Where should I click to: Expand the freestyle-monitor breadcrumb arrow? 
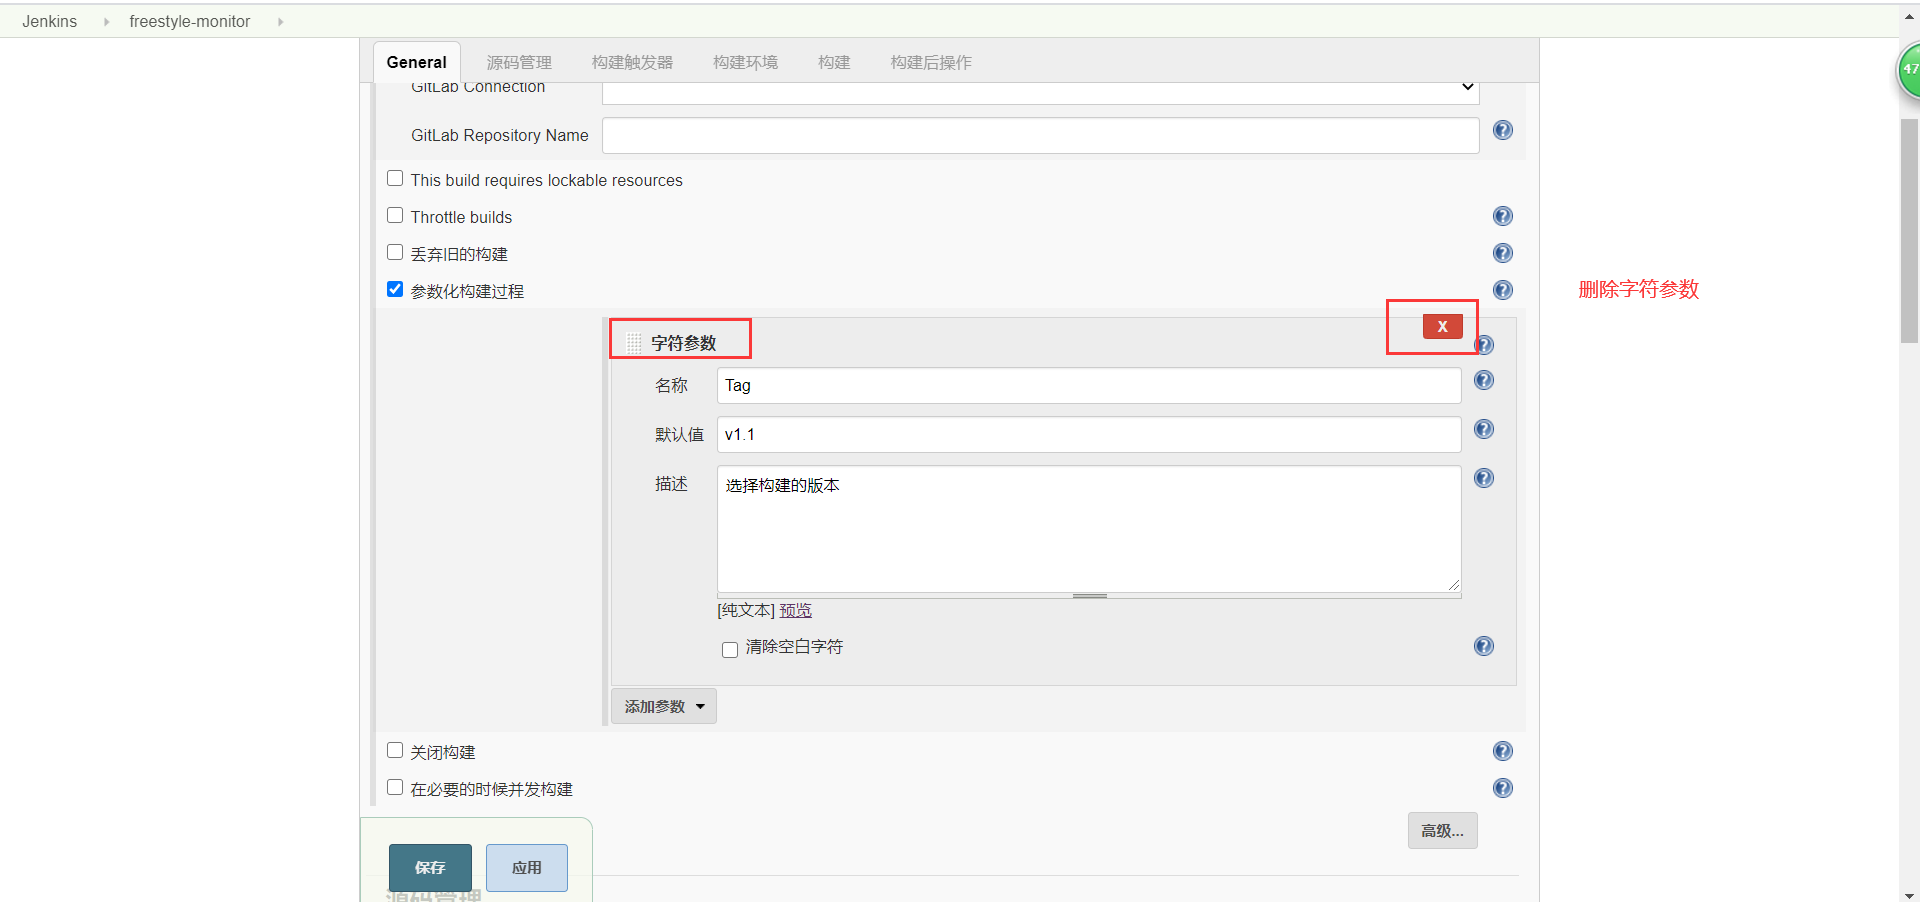[x=280, y=22]
